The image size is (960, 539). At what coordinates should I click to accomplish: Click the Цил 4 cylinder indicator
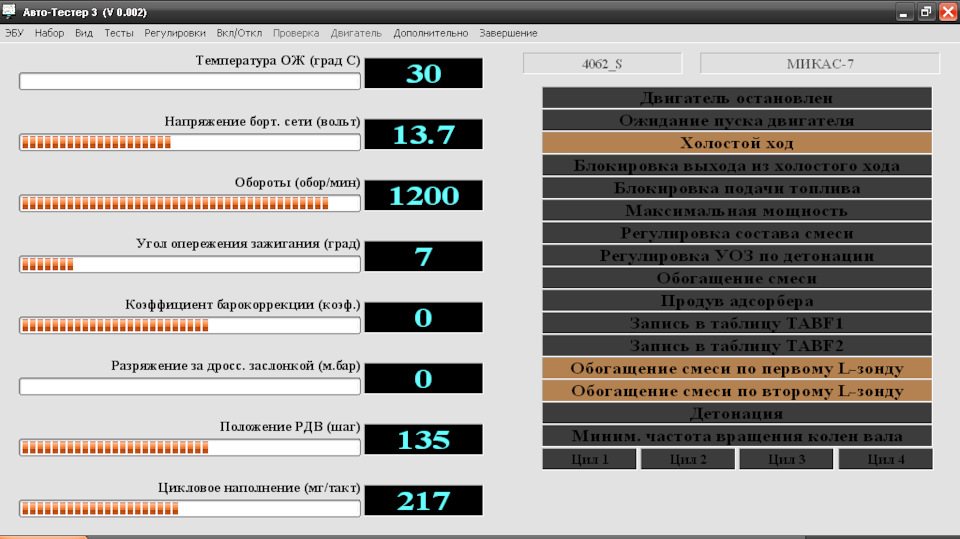(x=886, y=459)
